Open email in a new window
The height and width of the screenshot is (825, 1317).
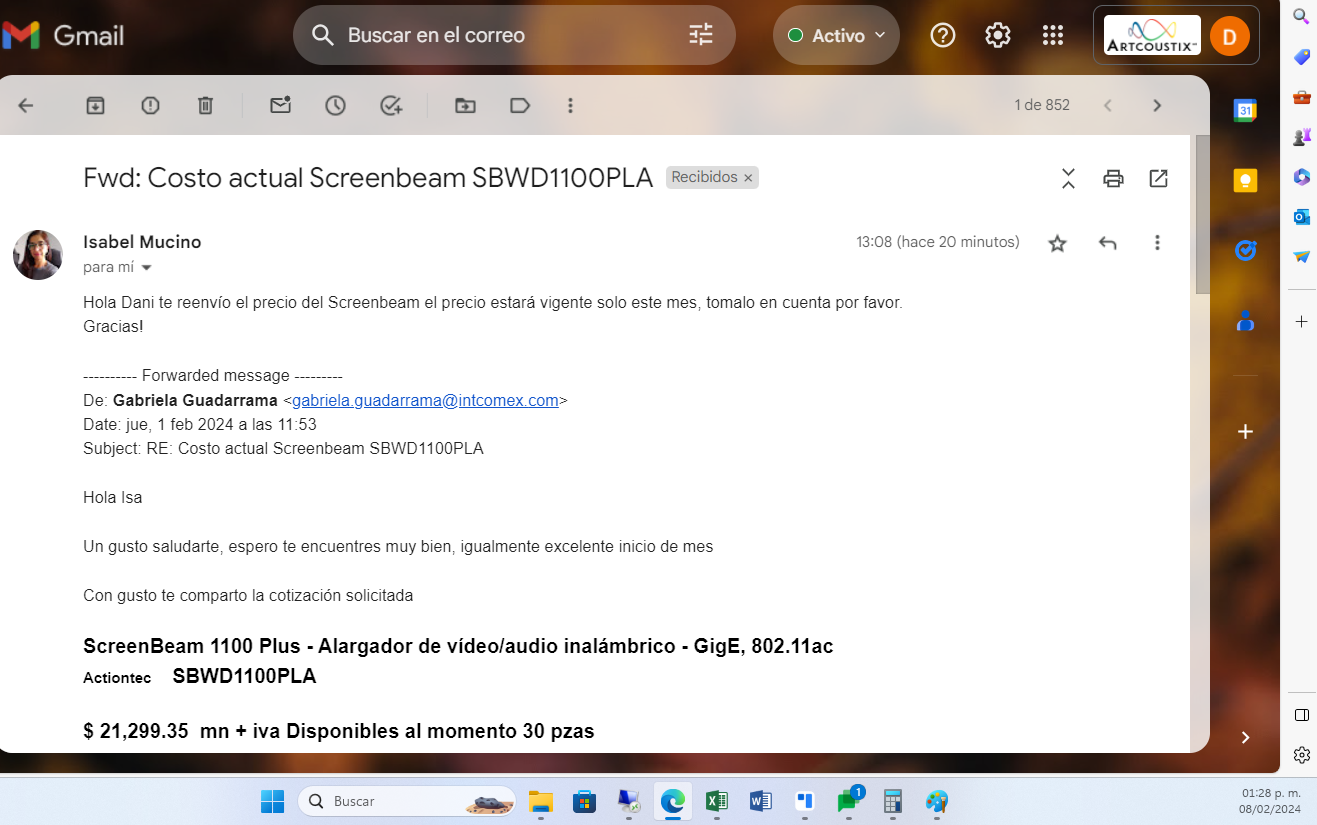click(1158, 178)
